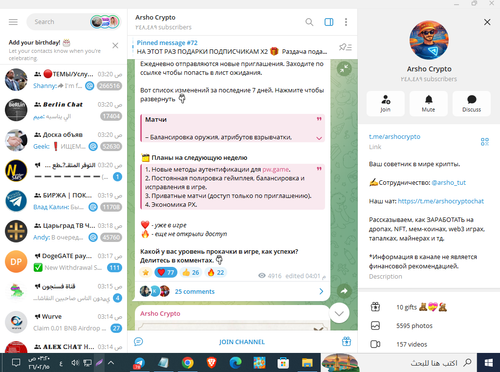Mute the channel with bell button
The height and width of the screenshot is (372, 500).
click(429, 104)
